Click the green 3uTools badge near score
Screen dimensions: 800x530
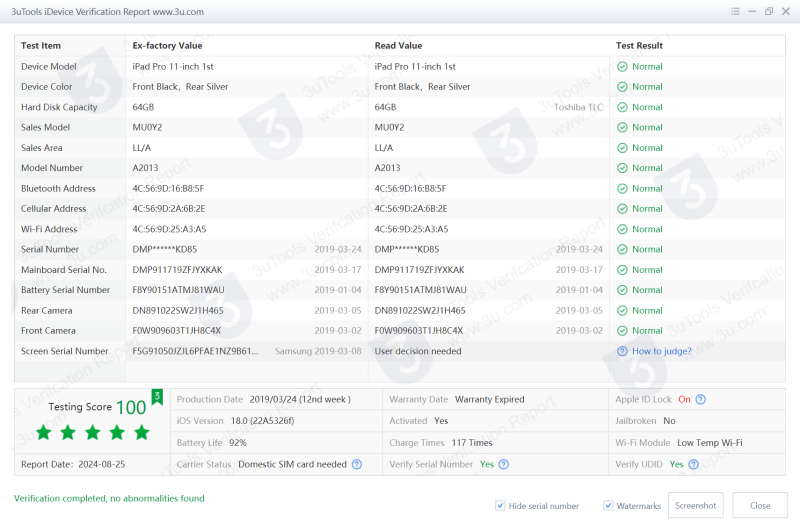point(157,396)
